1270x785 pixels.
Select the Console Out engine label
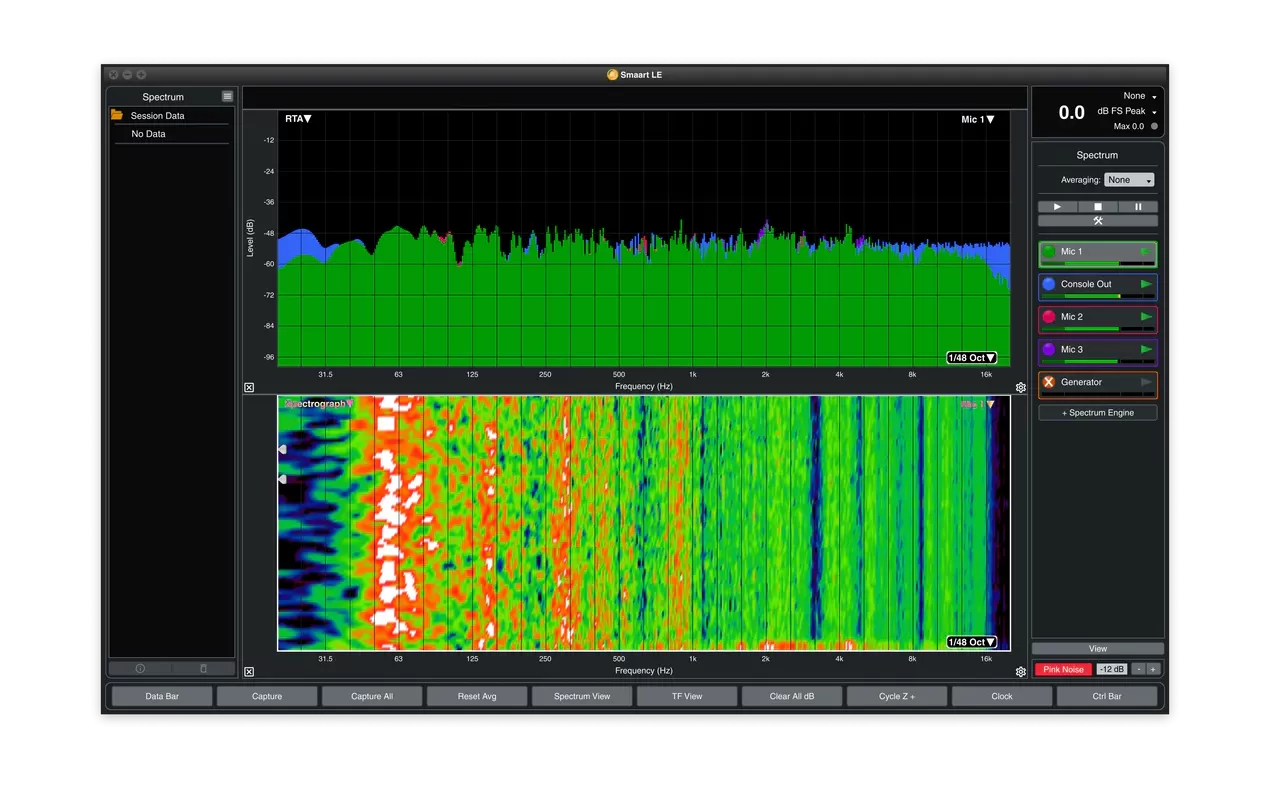1086,284
